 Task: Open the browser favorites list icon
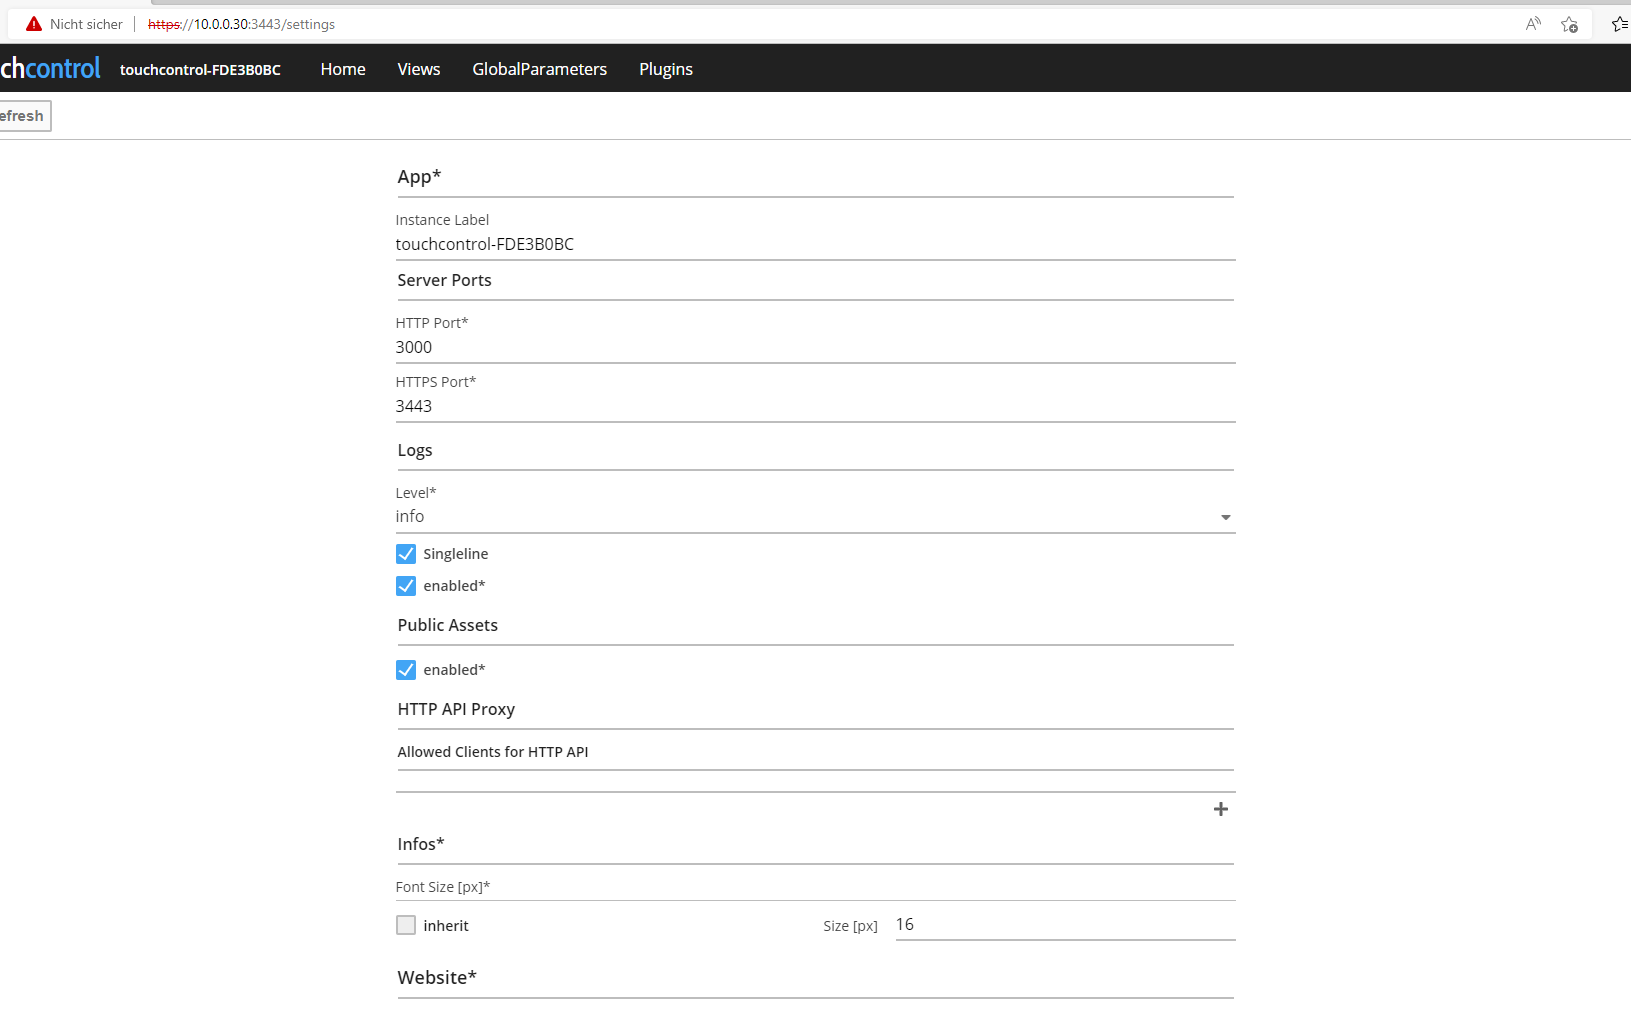tap(1620, 24)
